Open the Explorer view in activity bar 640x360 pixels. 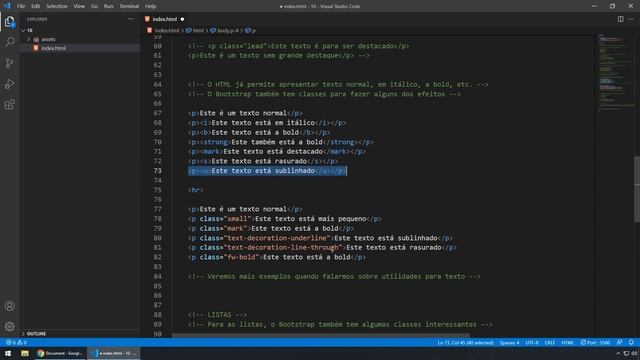click(x=9, y=22)
